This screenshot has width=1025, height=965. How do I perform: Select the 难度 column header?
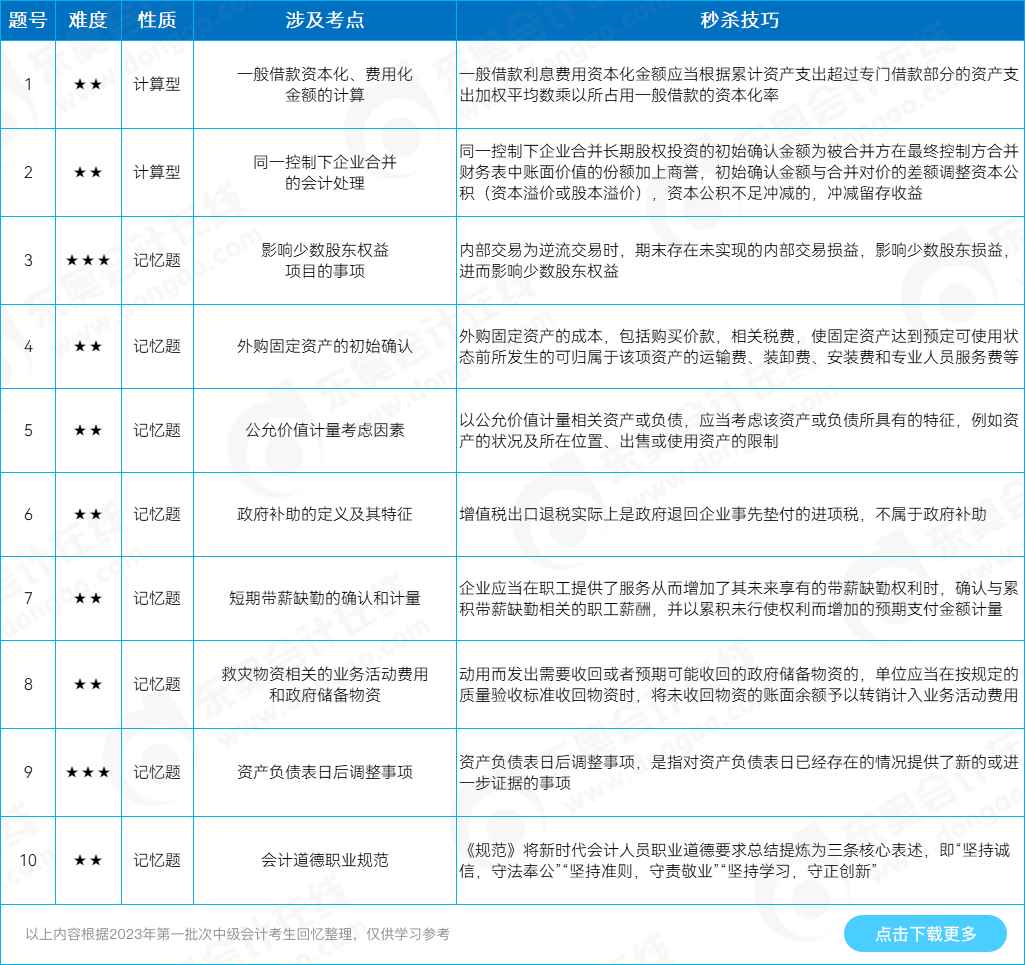[88, 20]
